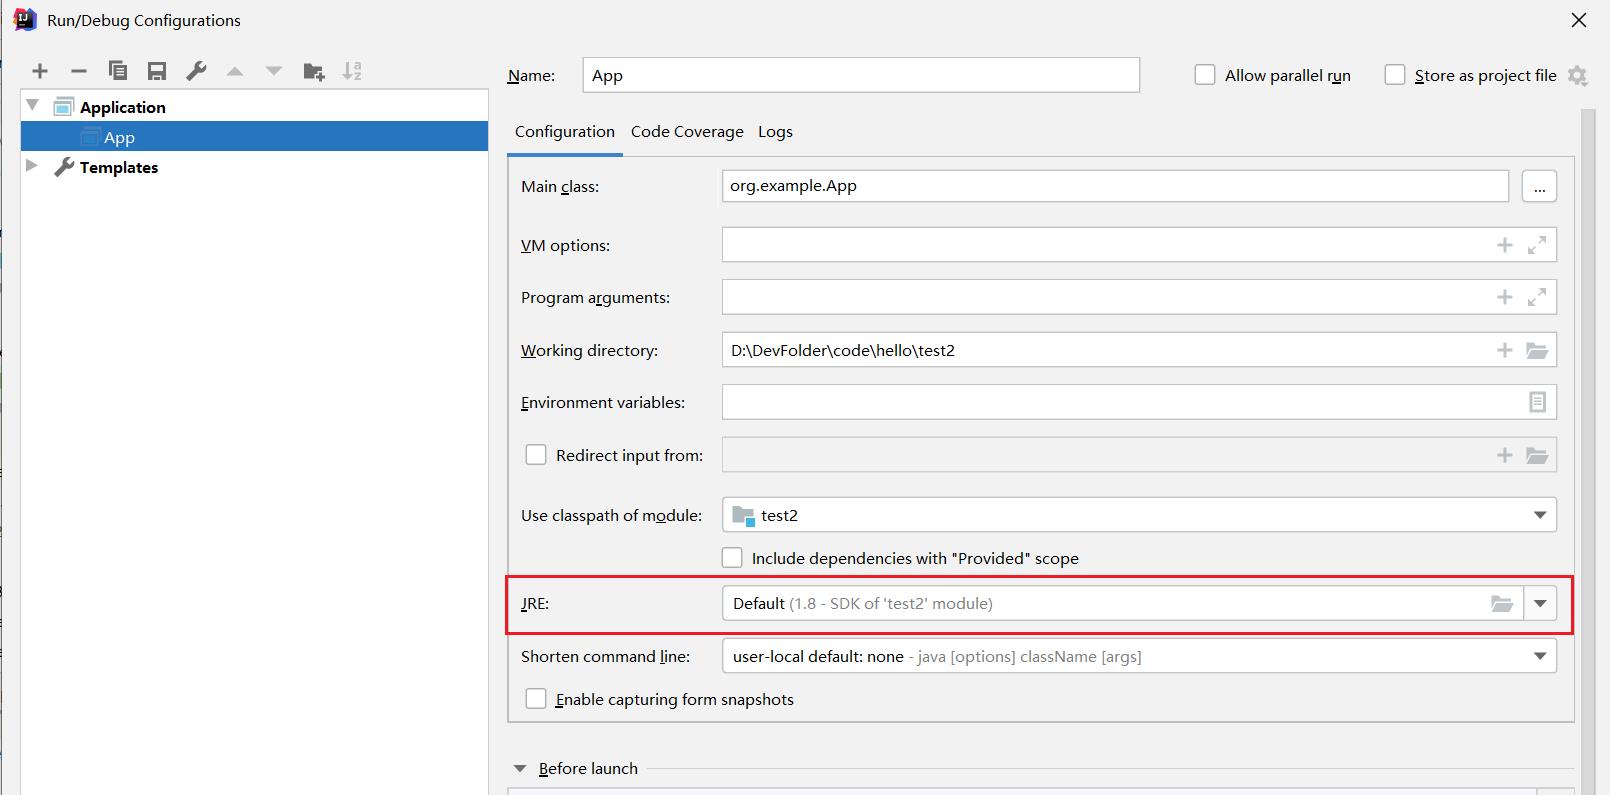Remove the selected configuration with minus icon
Screen dimensions: 1610x795
coord(79,71)
